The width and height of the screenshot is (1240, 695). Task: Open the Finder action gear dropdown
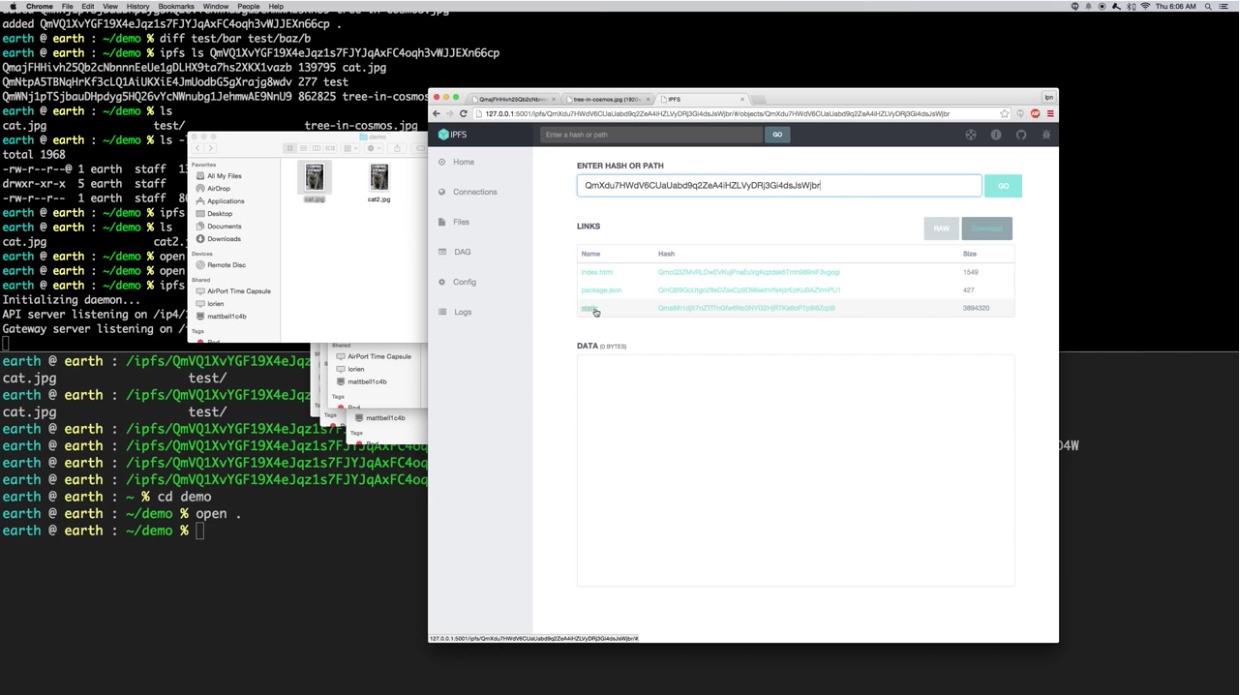(x=374, y=148)
